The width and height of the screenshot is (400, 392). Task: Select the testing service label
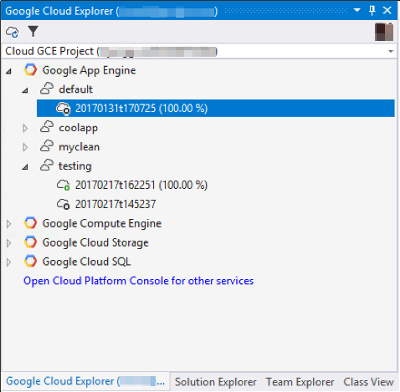(75, 166)
